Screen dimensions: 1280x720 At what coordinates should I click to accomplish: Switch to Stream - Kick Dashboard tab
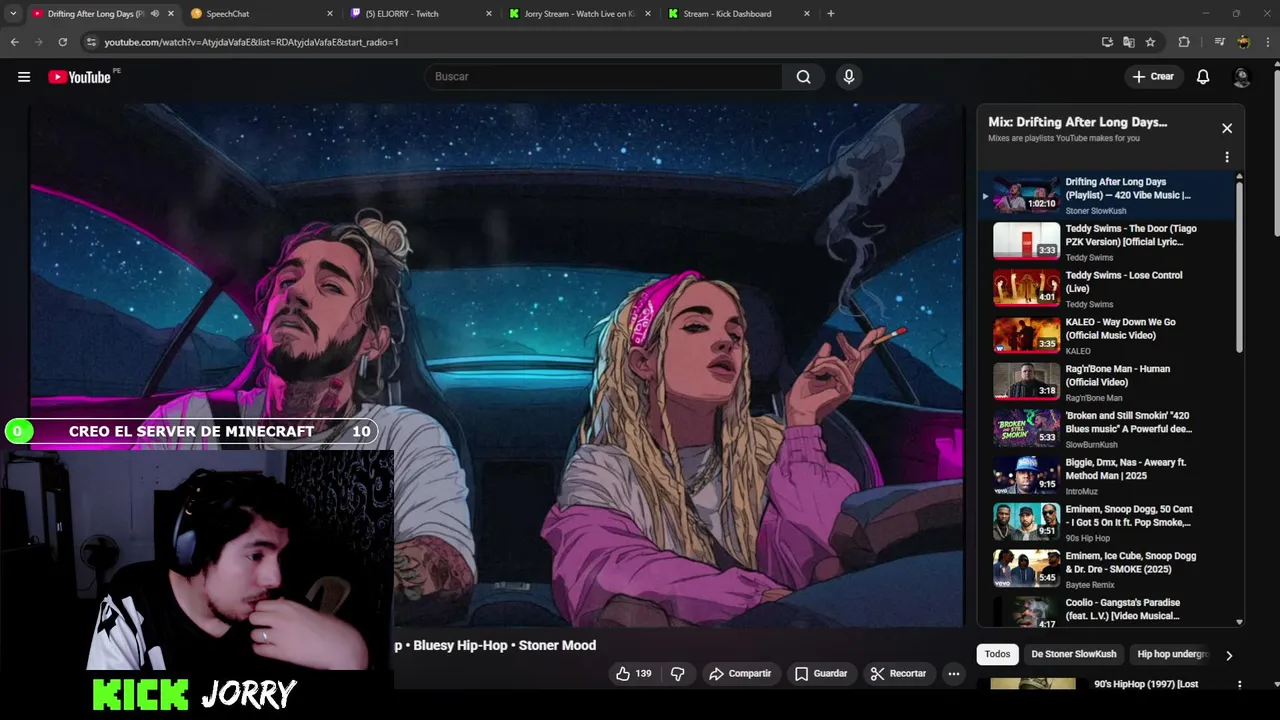point(738,14)
